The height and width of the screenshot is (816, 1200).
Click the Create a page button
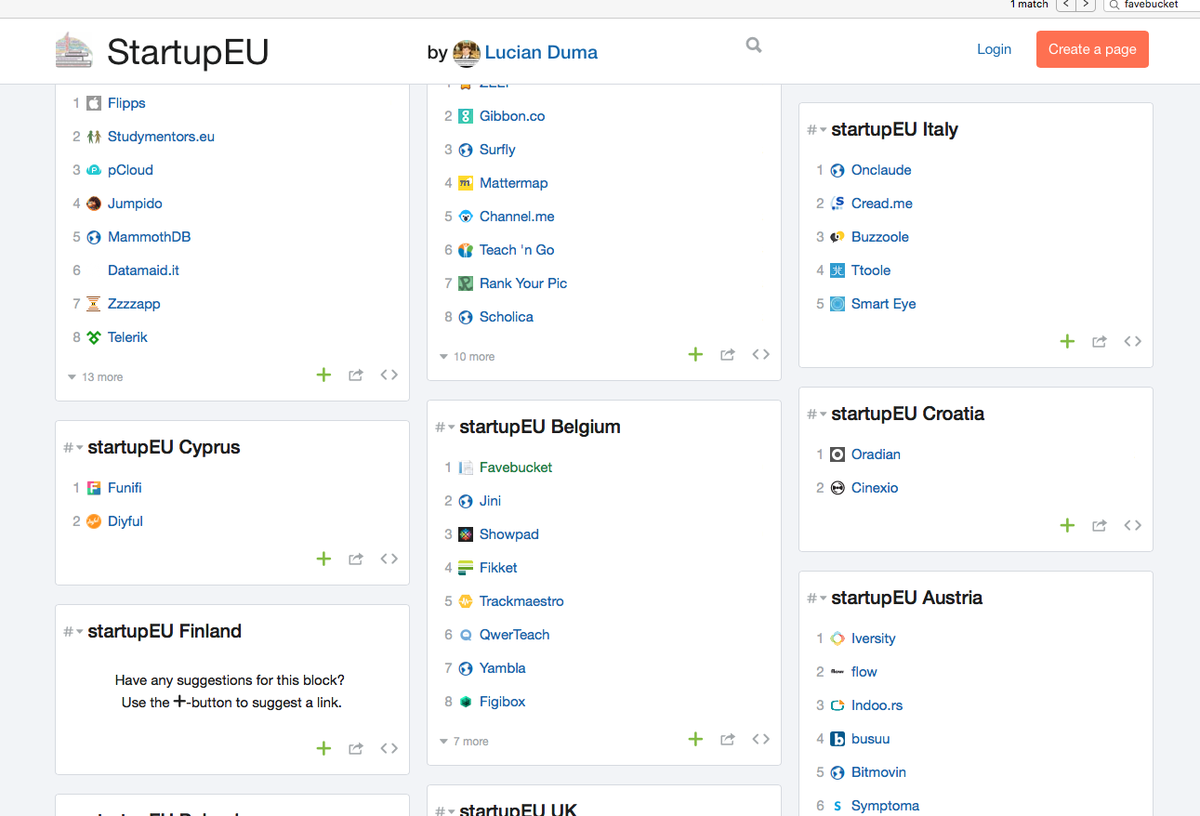pos(1092,49)
